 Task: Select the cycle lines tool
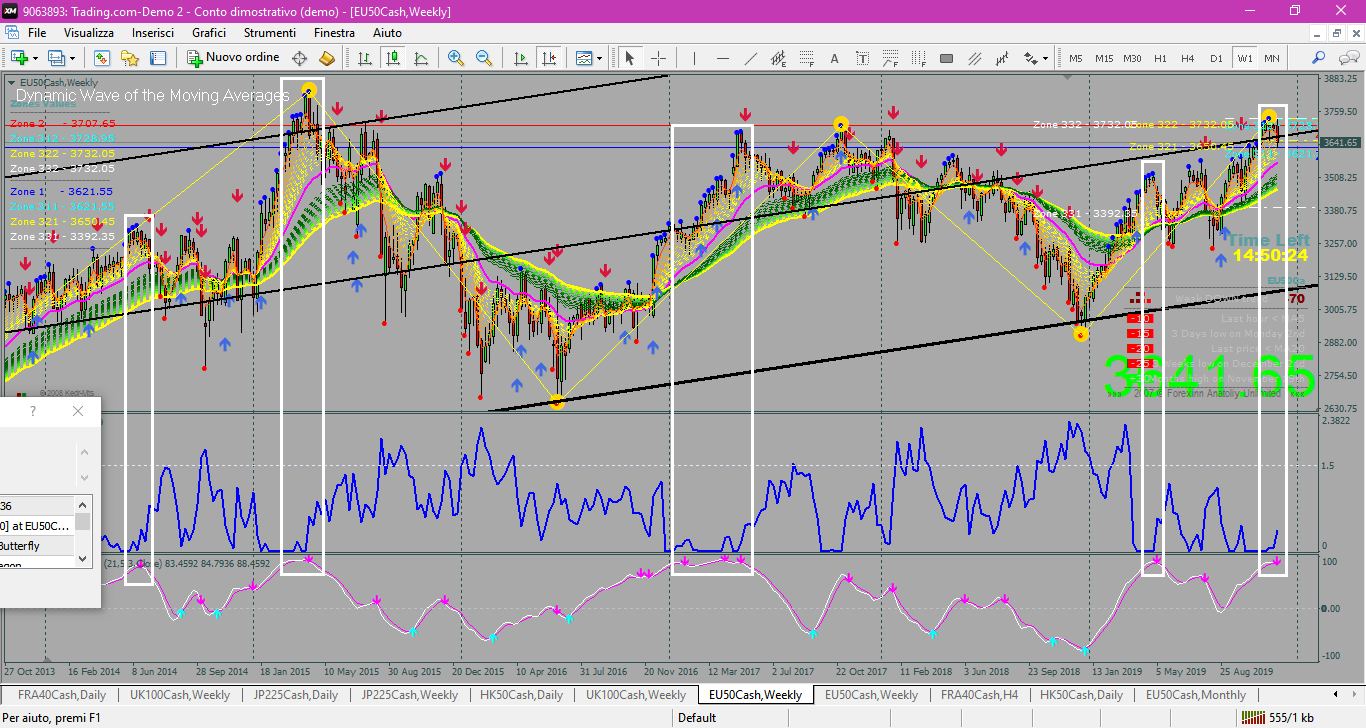pyautogui.click(x=1002, y=58)
